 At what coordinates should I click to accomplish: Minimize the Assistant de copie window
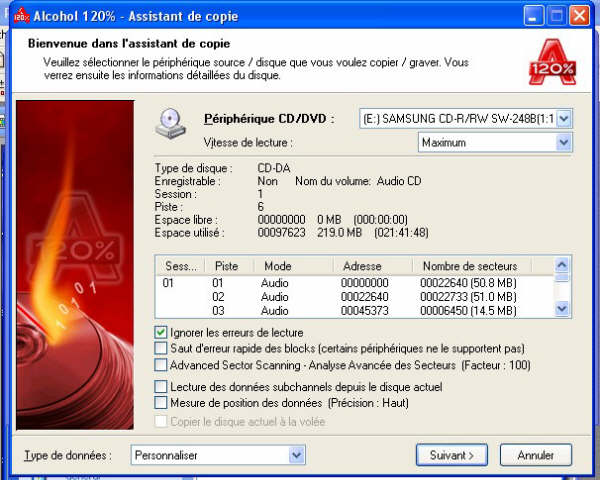point(533,16)
